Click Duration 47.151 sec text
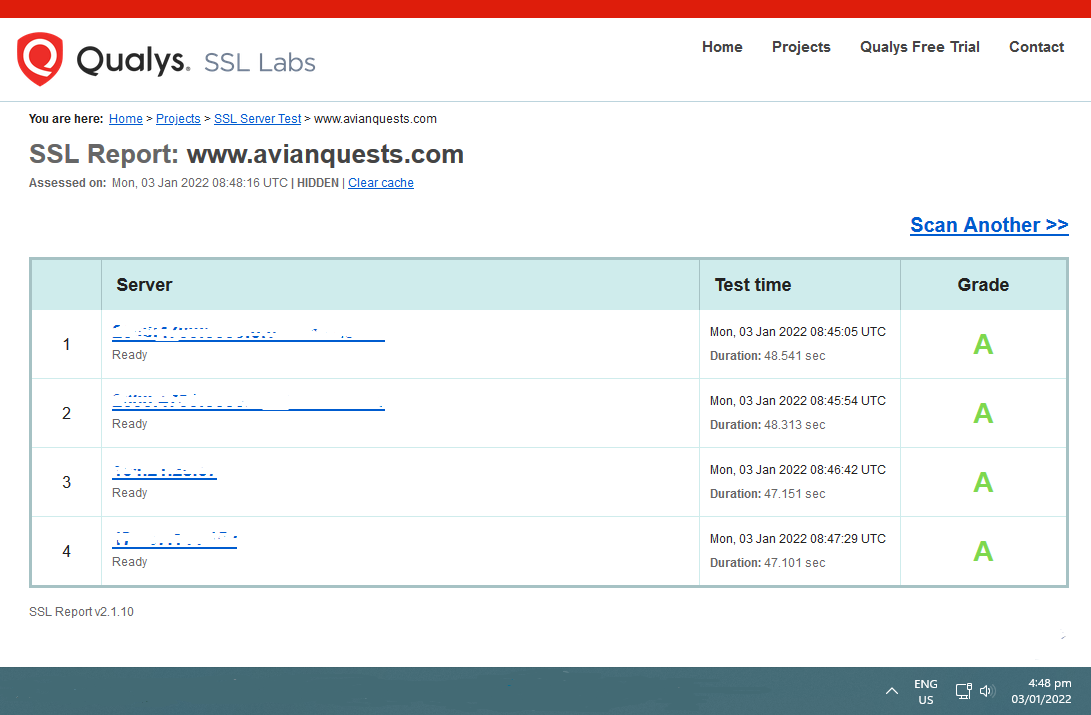 point(767,493)
